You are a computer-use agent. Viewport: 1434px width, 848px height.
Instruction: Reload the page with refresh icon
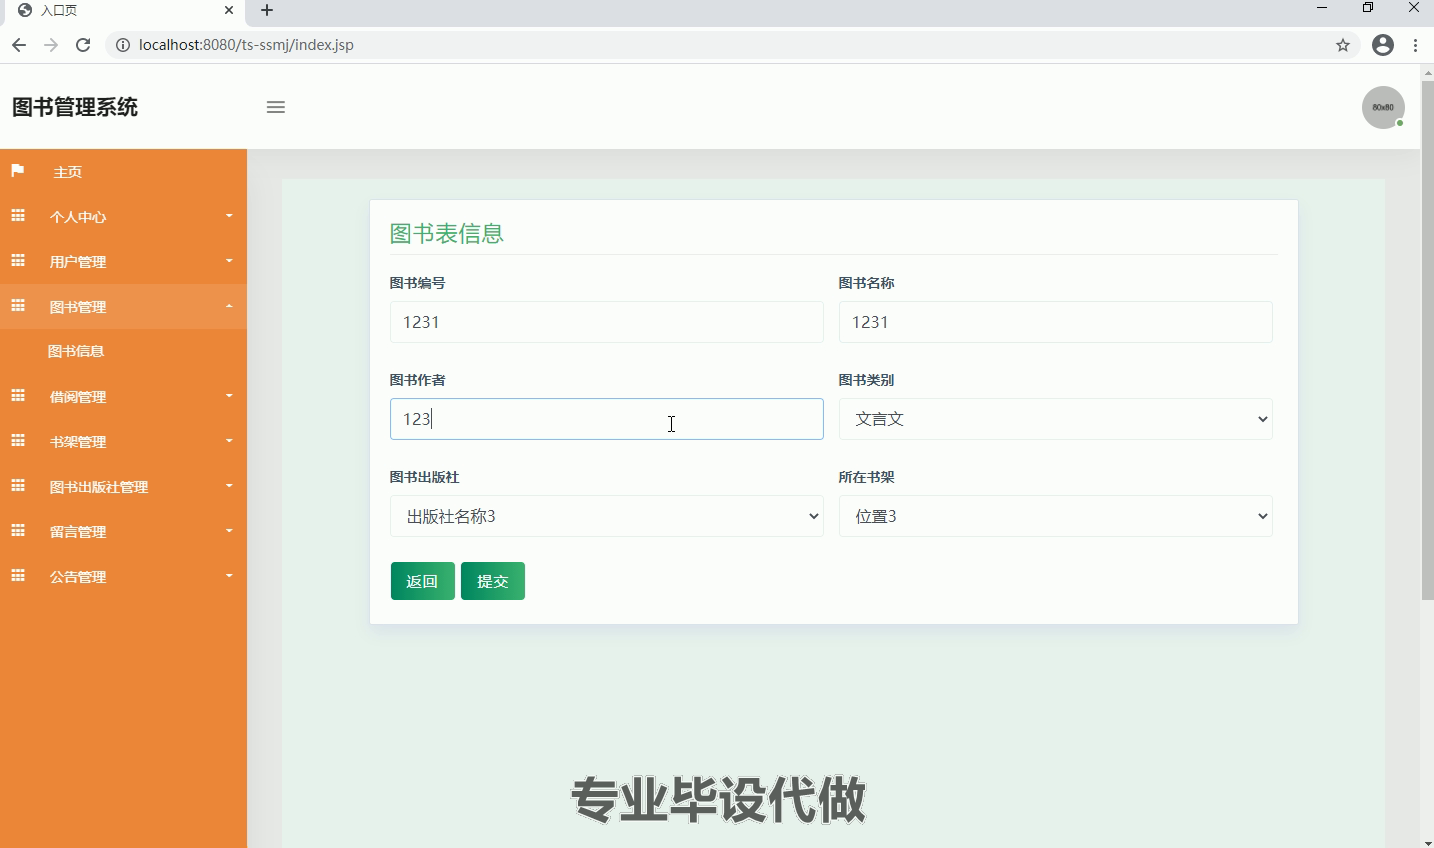click(x=83, y=45)
